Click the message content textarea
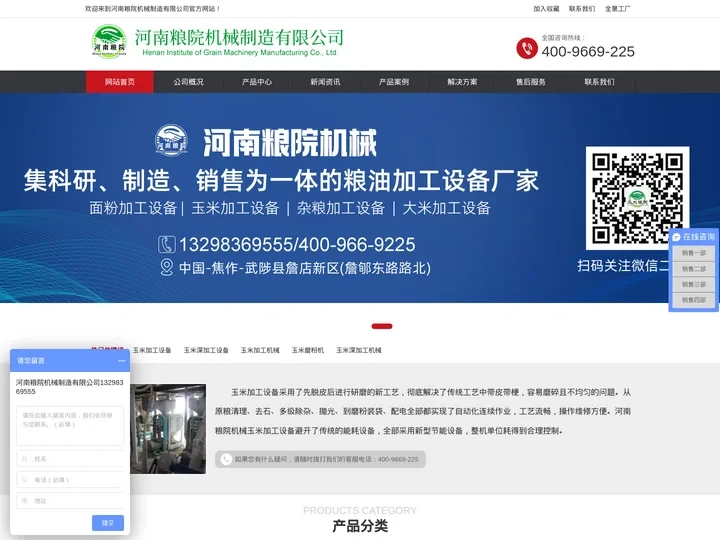The width and height of the screenshot is (720, 540). [x=70, y=426]
